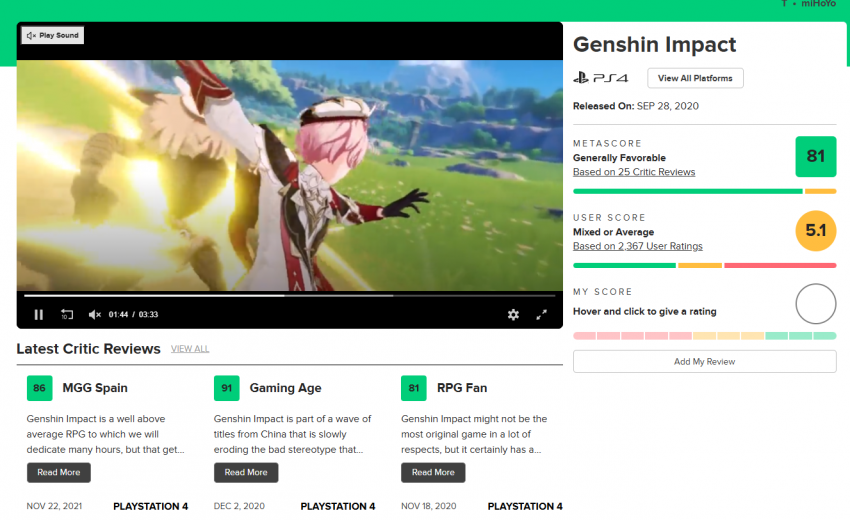The image size is (850, 520).
Task: Click the PS4 platform logo
Action: tap(601, 78)
